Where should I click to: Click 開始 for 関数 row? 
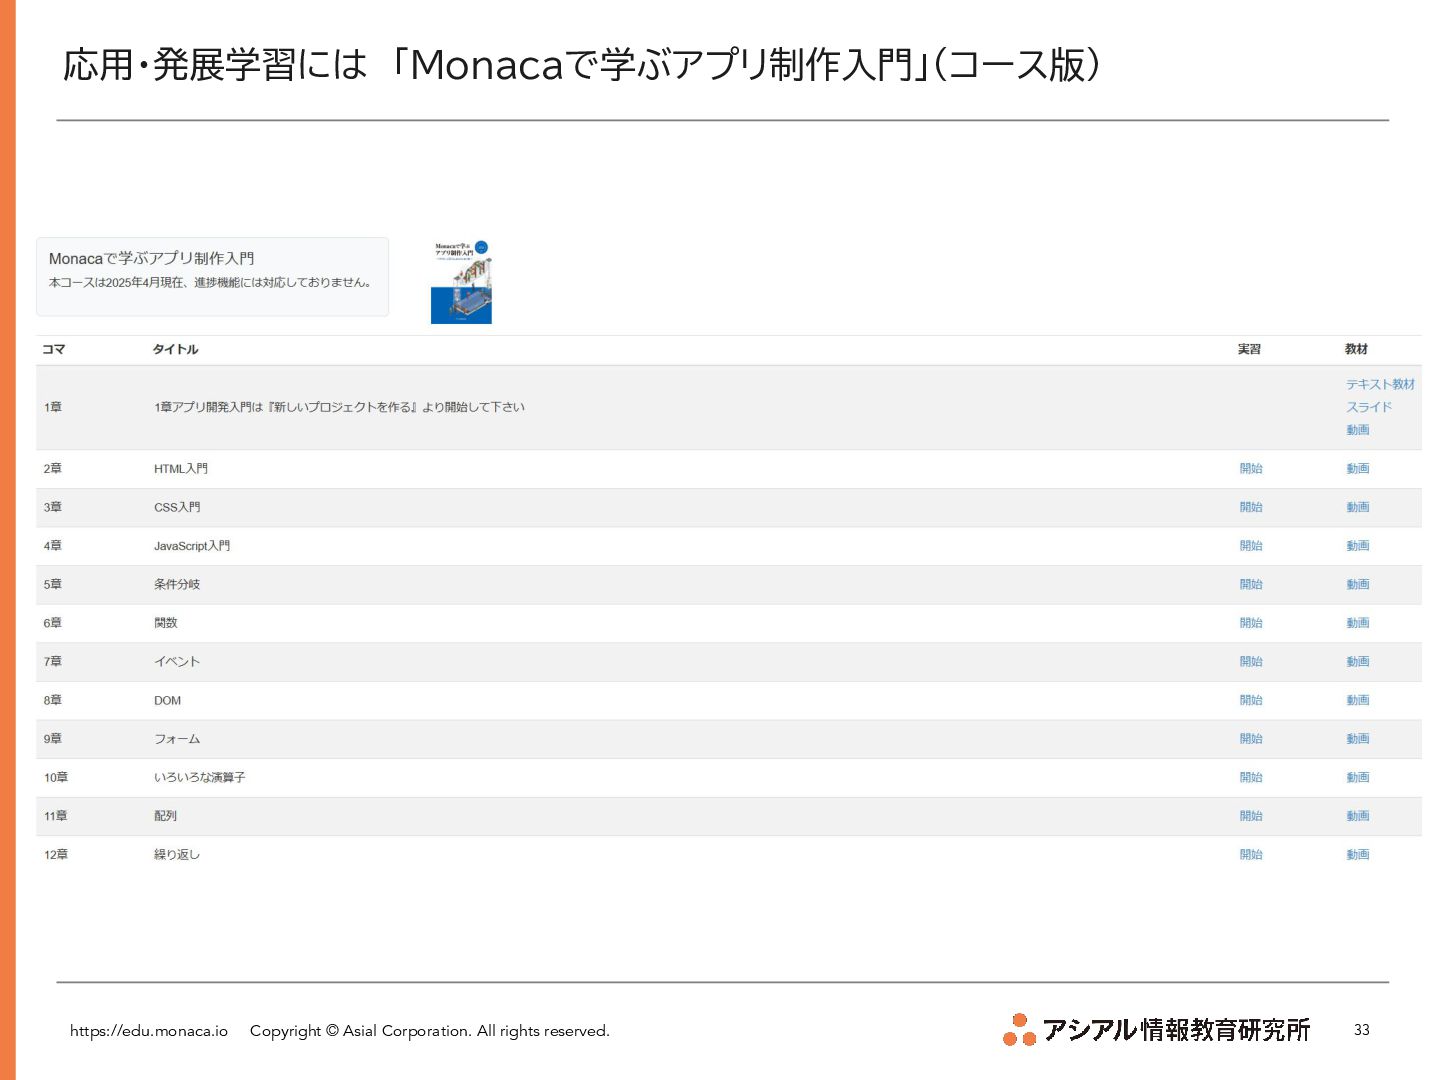(x=1251, y=623)
